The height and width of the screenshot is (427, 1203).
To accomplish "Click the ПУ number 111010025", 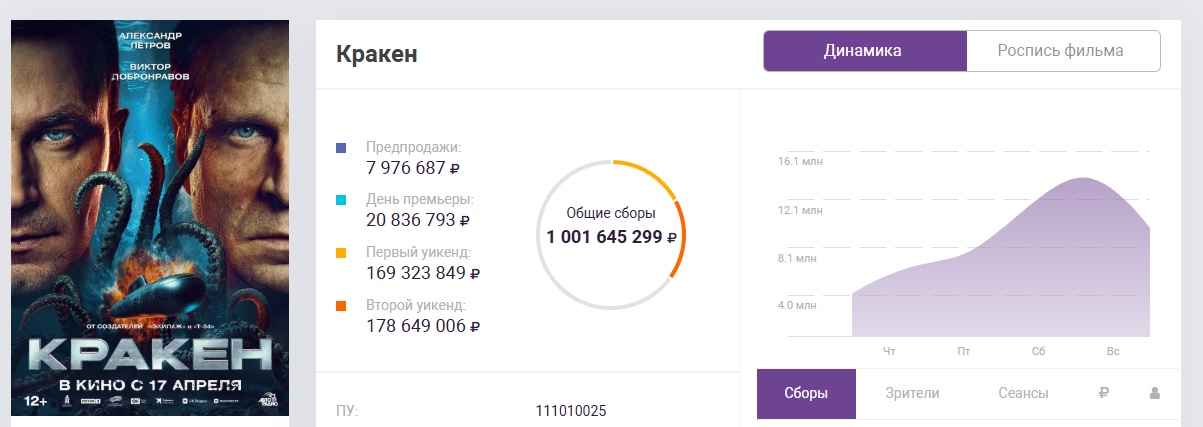I will point(571,411).
